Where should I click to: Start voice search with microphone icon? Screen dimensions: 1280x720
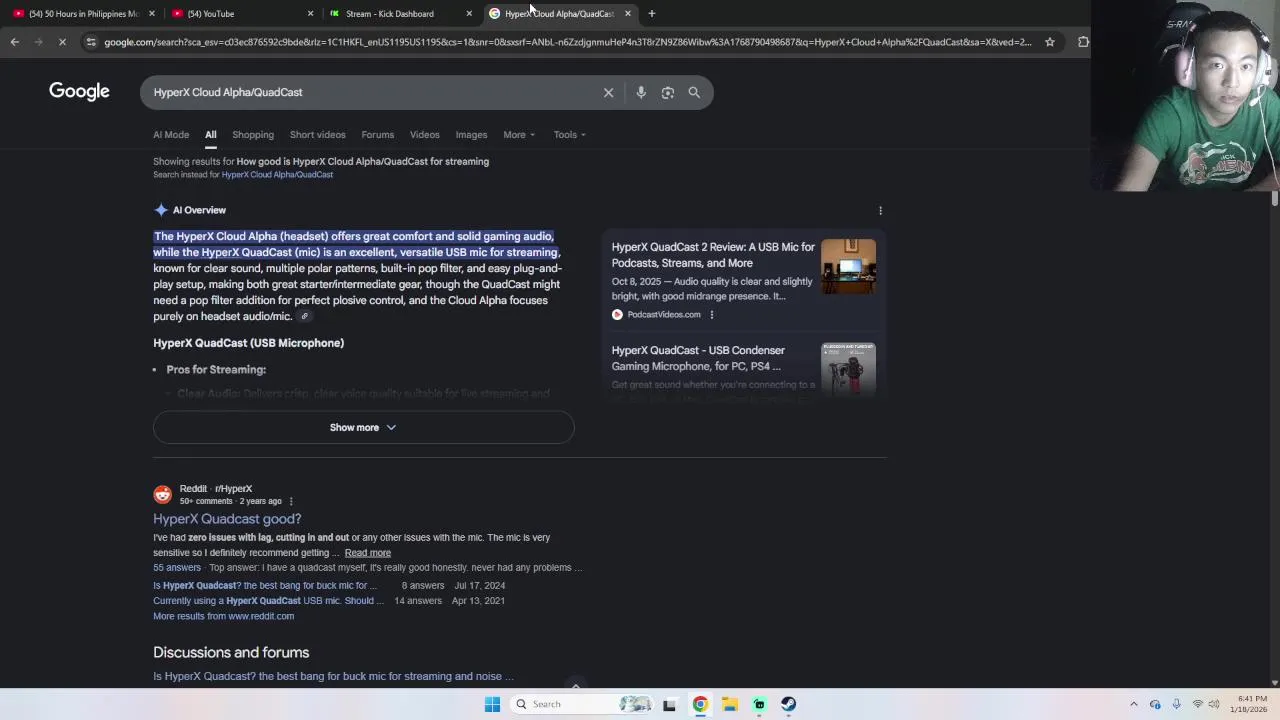(x=641, y=92)
